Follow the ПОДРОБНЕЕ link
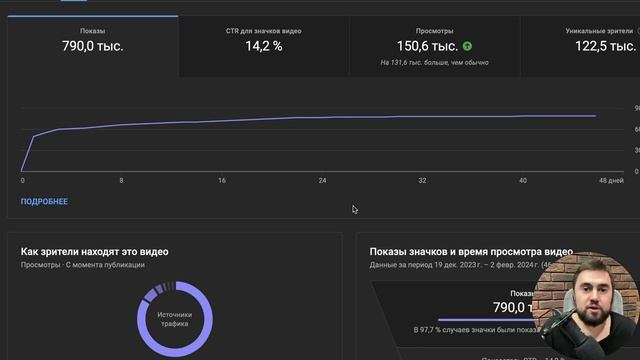 (44, 202)
